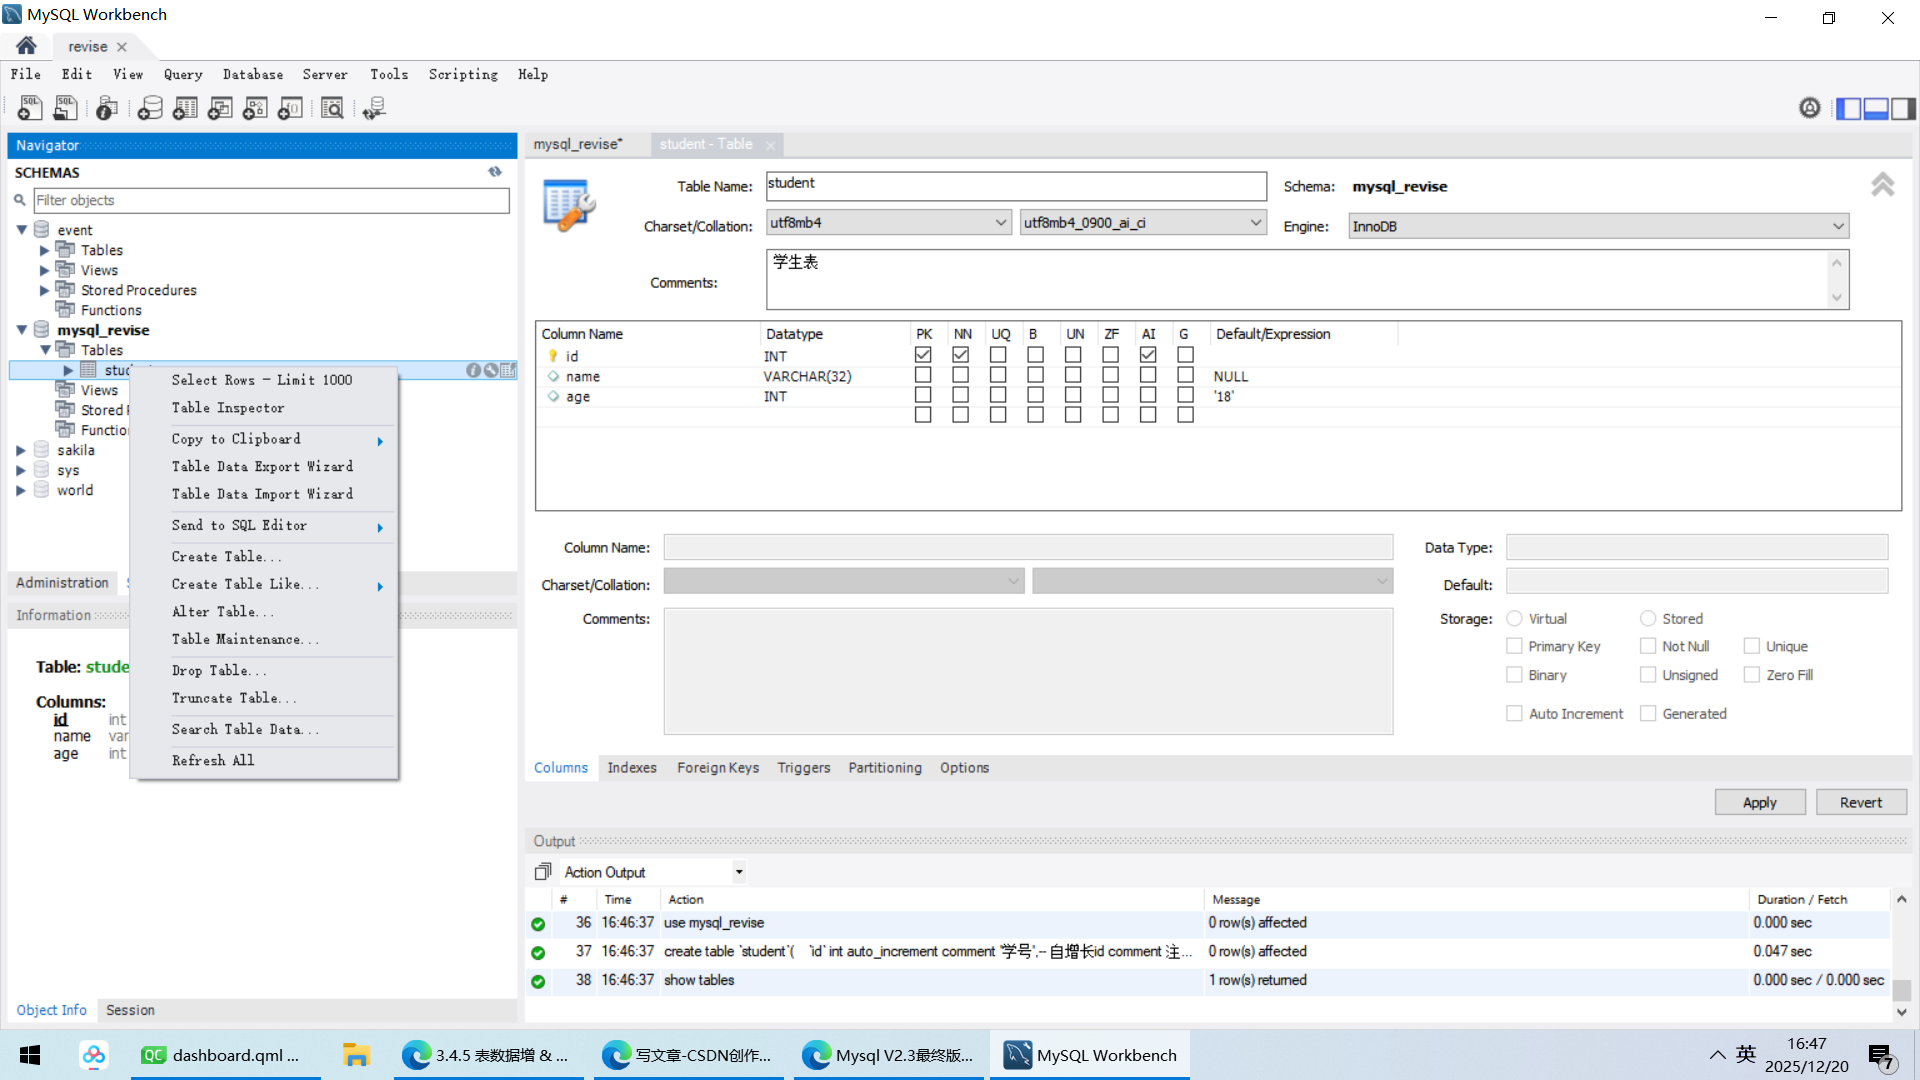The height and width of the screenshot is (1080, 1920).
Task: Click the create new table toolbar icon
Action: [x=185, y=108]
